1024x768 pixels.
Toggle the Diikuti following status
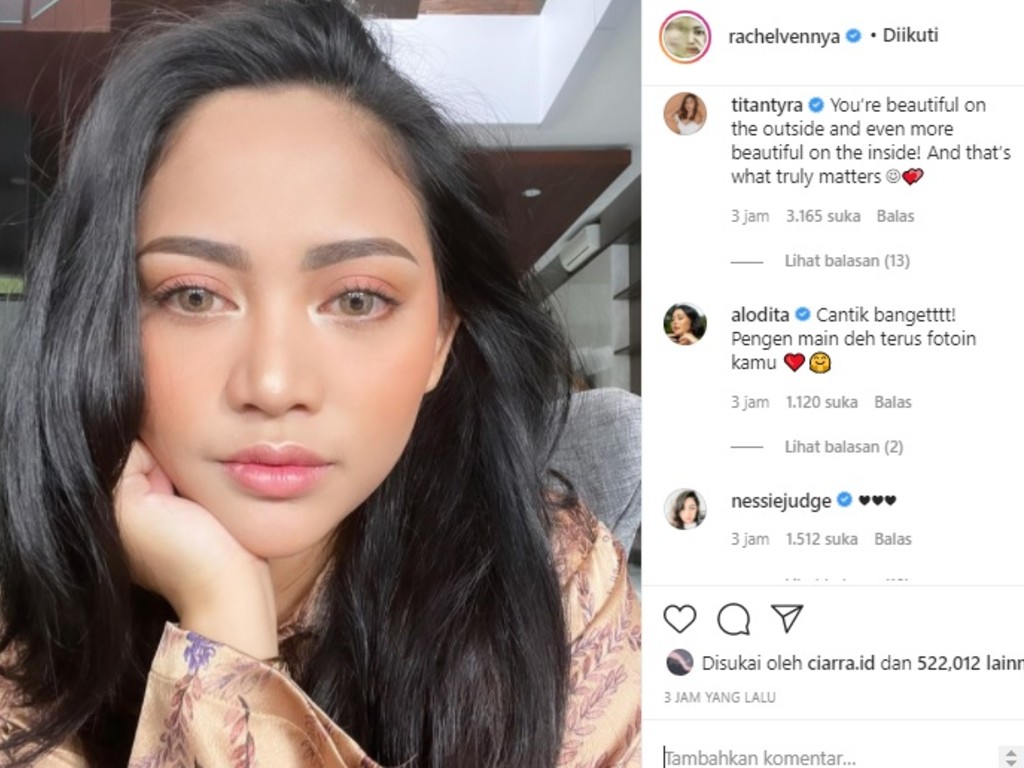click(910, 35)
